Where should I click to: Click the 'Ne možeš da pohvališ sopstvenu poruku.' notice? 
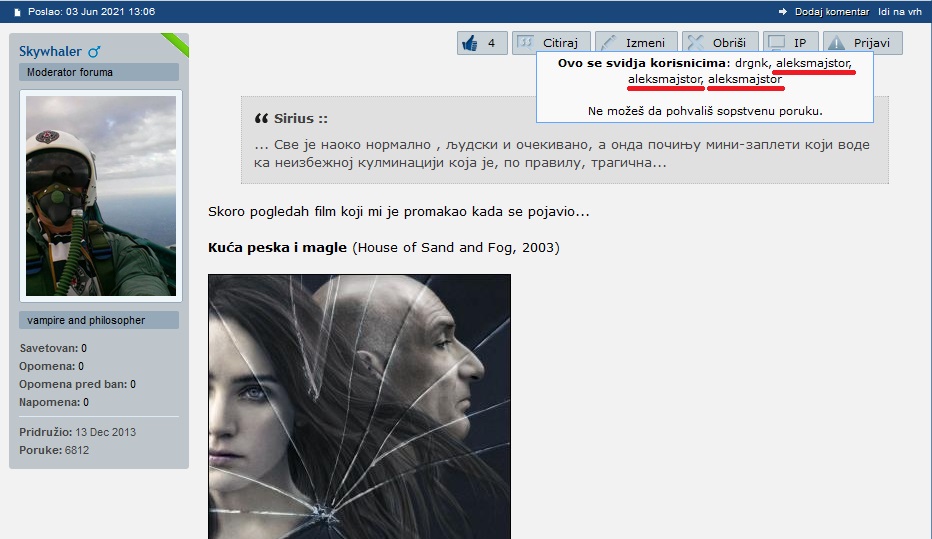click(705, 111)
